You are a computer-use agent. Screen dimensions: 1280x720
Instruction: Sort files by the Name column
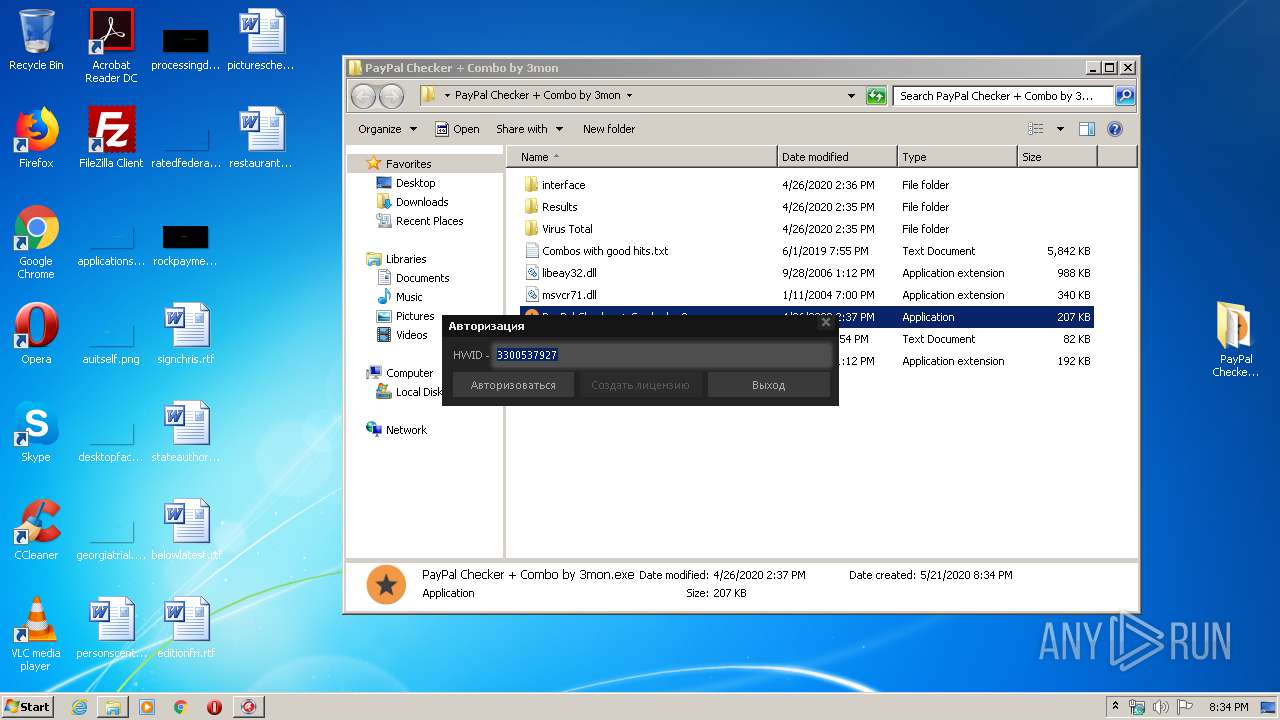click(642, 157)
